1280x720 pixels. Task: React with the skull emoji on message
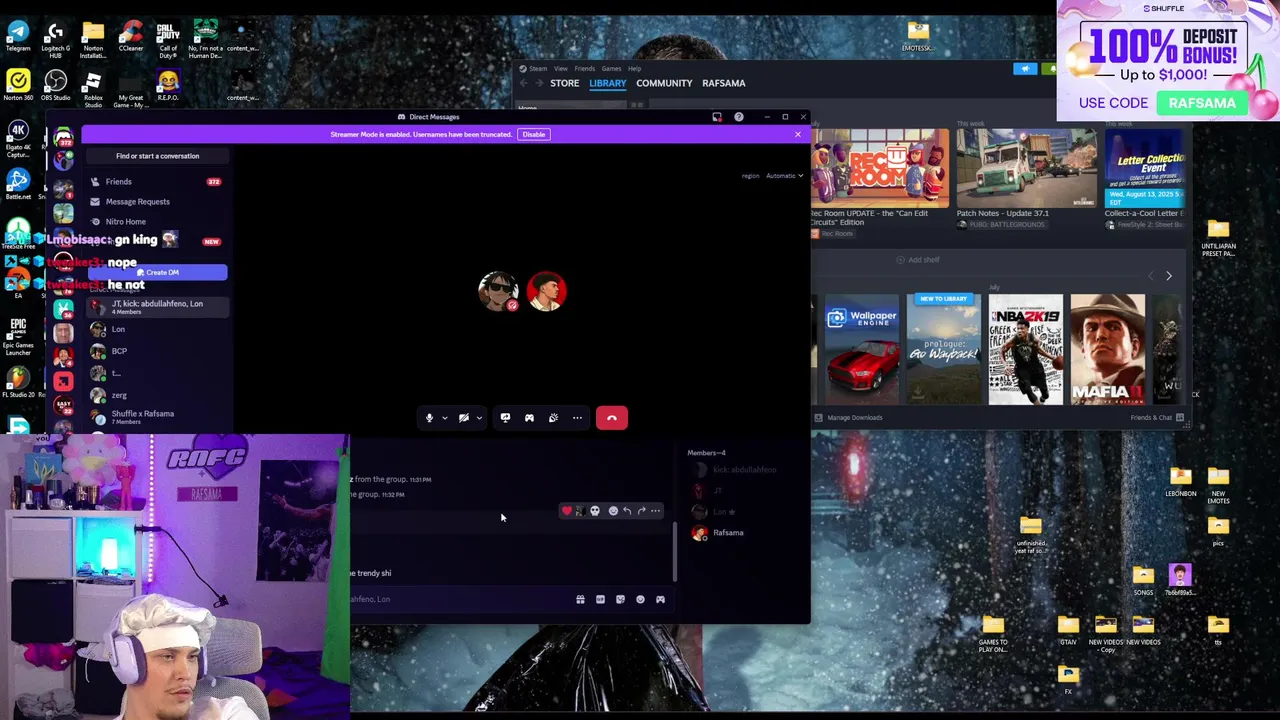(595, 511)
